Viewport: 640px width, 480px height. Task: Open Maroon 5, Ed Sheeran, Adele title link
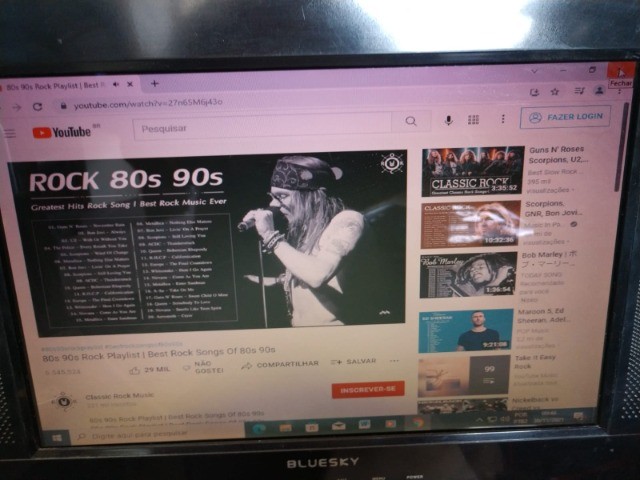(543, 316)
